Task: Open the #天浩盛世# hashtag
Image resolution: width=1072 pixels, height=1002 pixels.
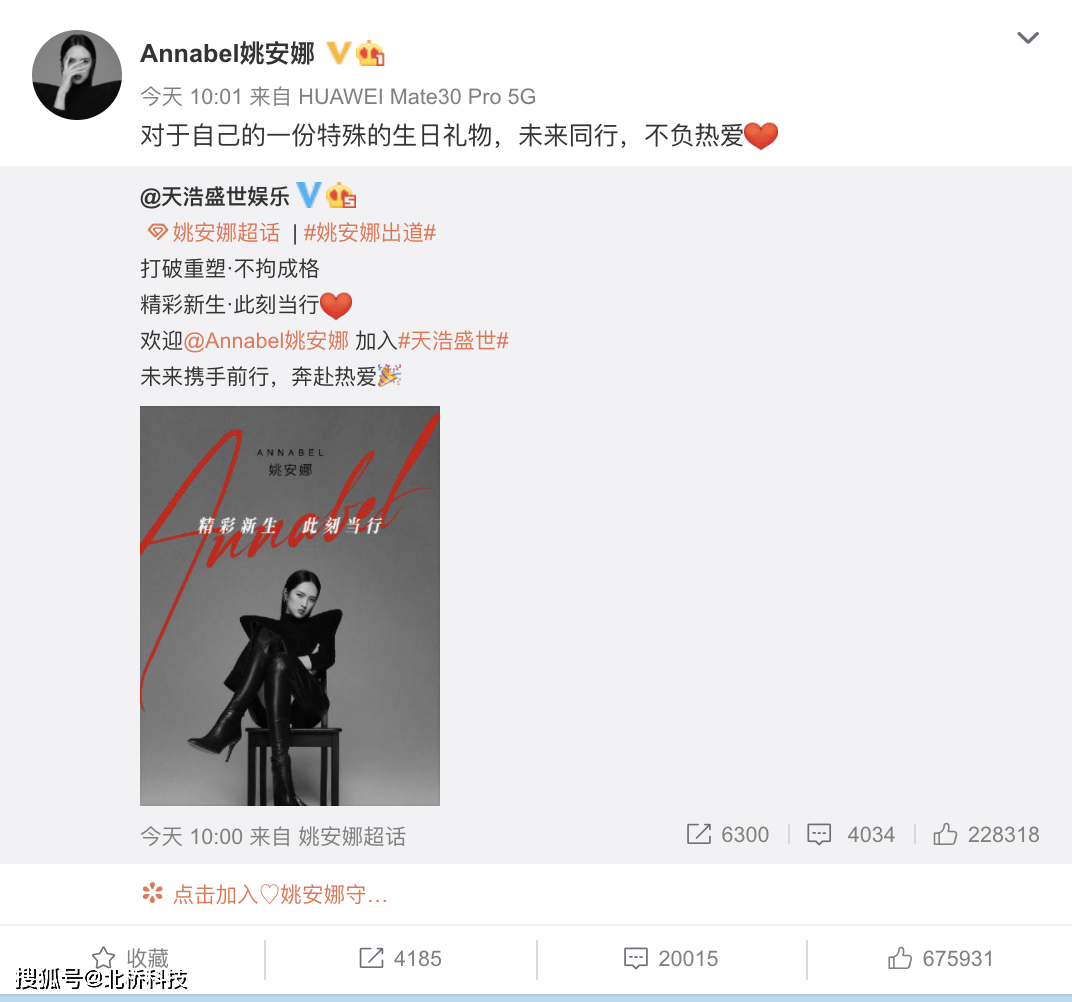Action: point(453,340)
